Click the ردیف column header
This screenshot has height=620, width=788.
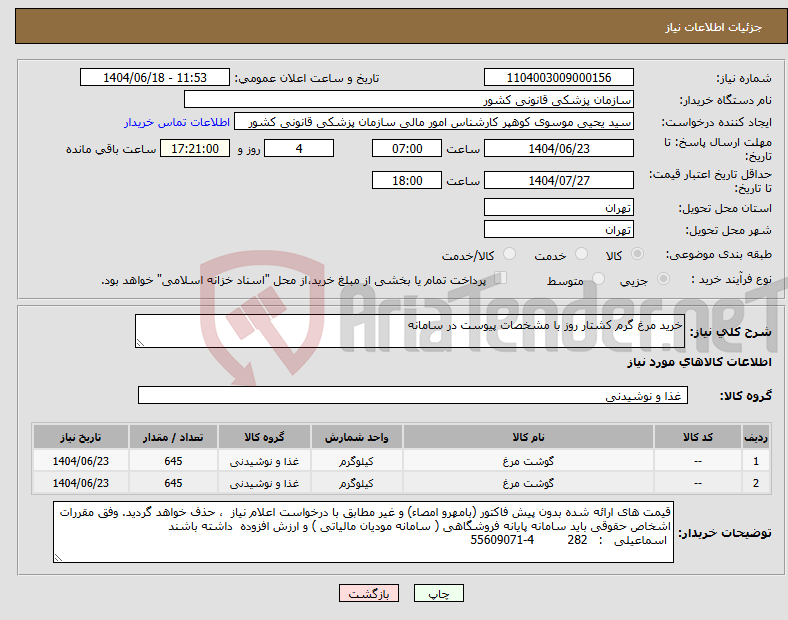(756, 437)
